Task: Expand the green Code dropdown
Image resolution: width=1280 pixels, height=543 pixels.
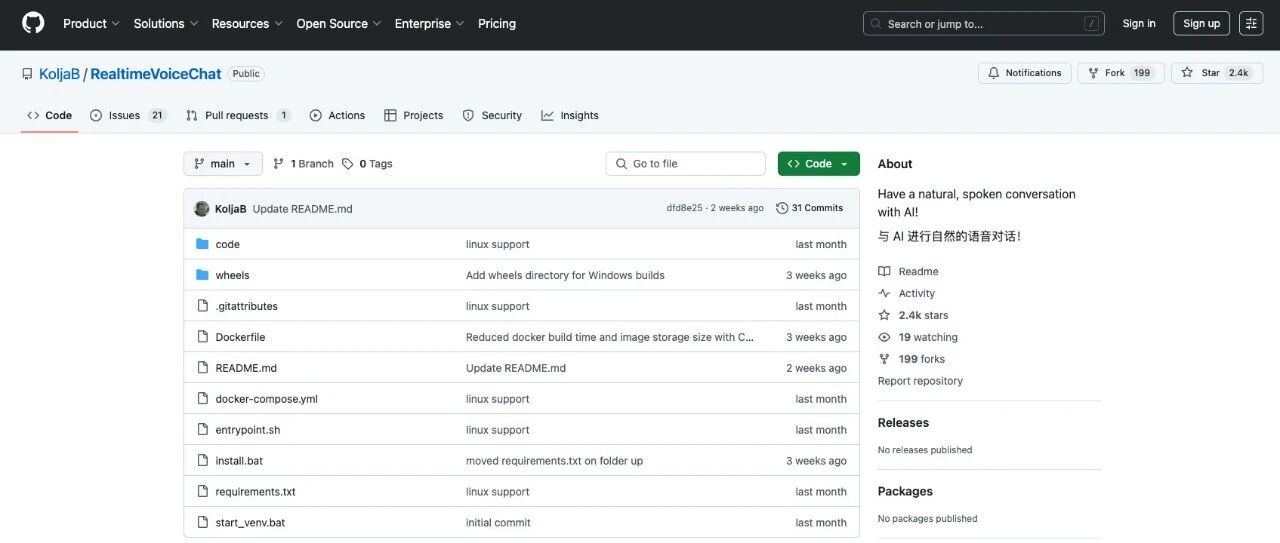Action: coord(819,164)
